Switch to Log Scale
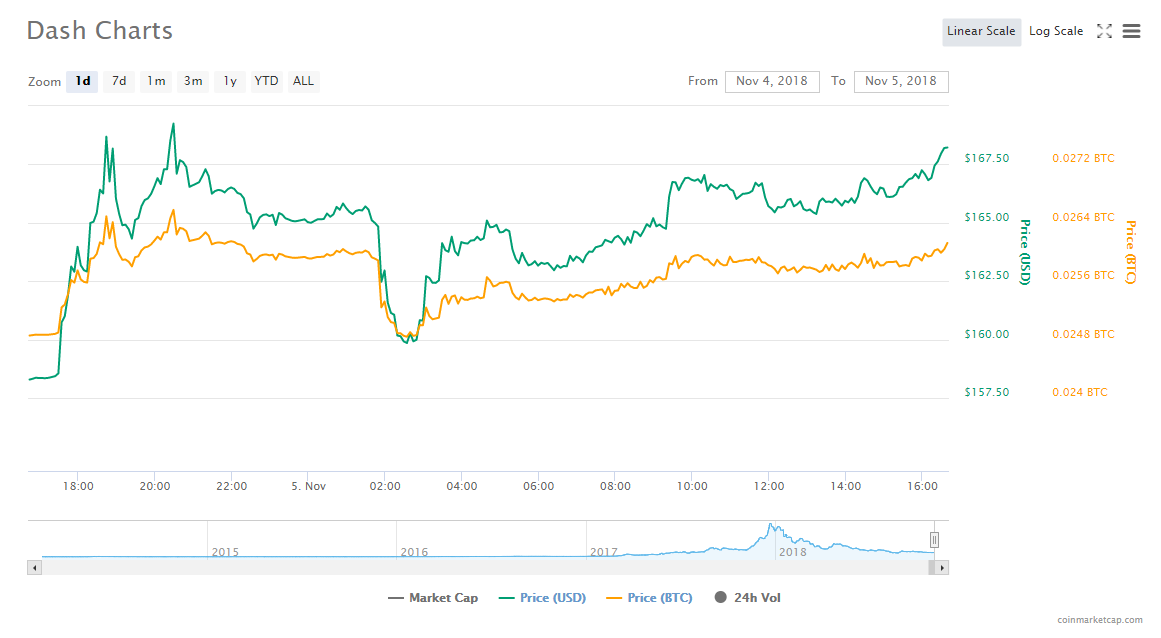1161x638 pixels. (x=1055, y=31)
